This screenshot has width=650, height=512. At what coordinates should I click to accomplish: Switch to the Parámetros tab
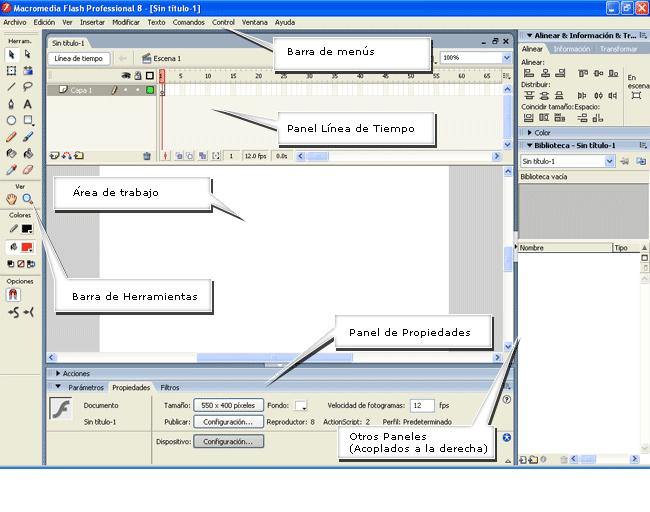point(86,388)
